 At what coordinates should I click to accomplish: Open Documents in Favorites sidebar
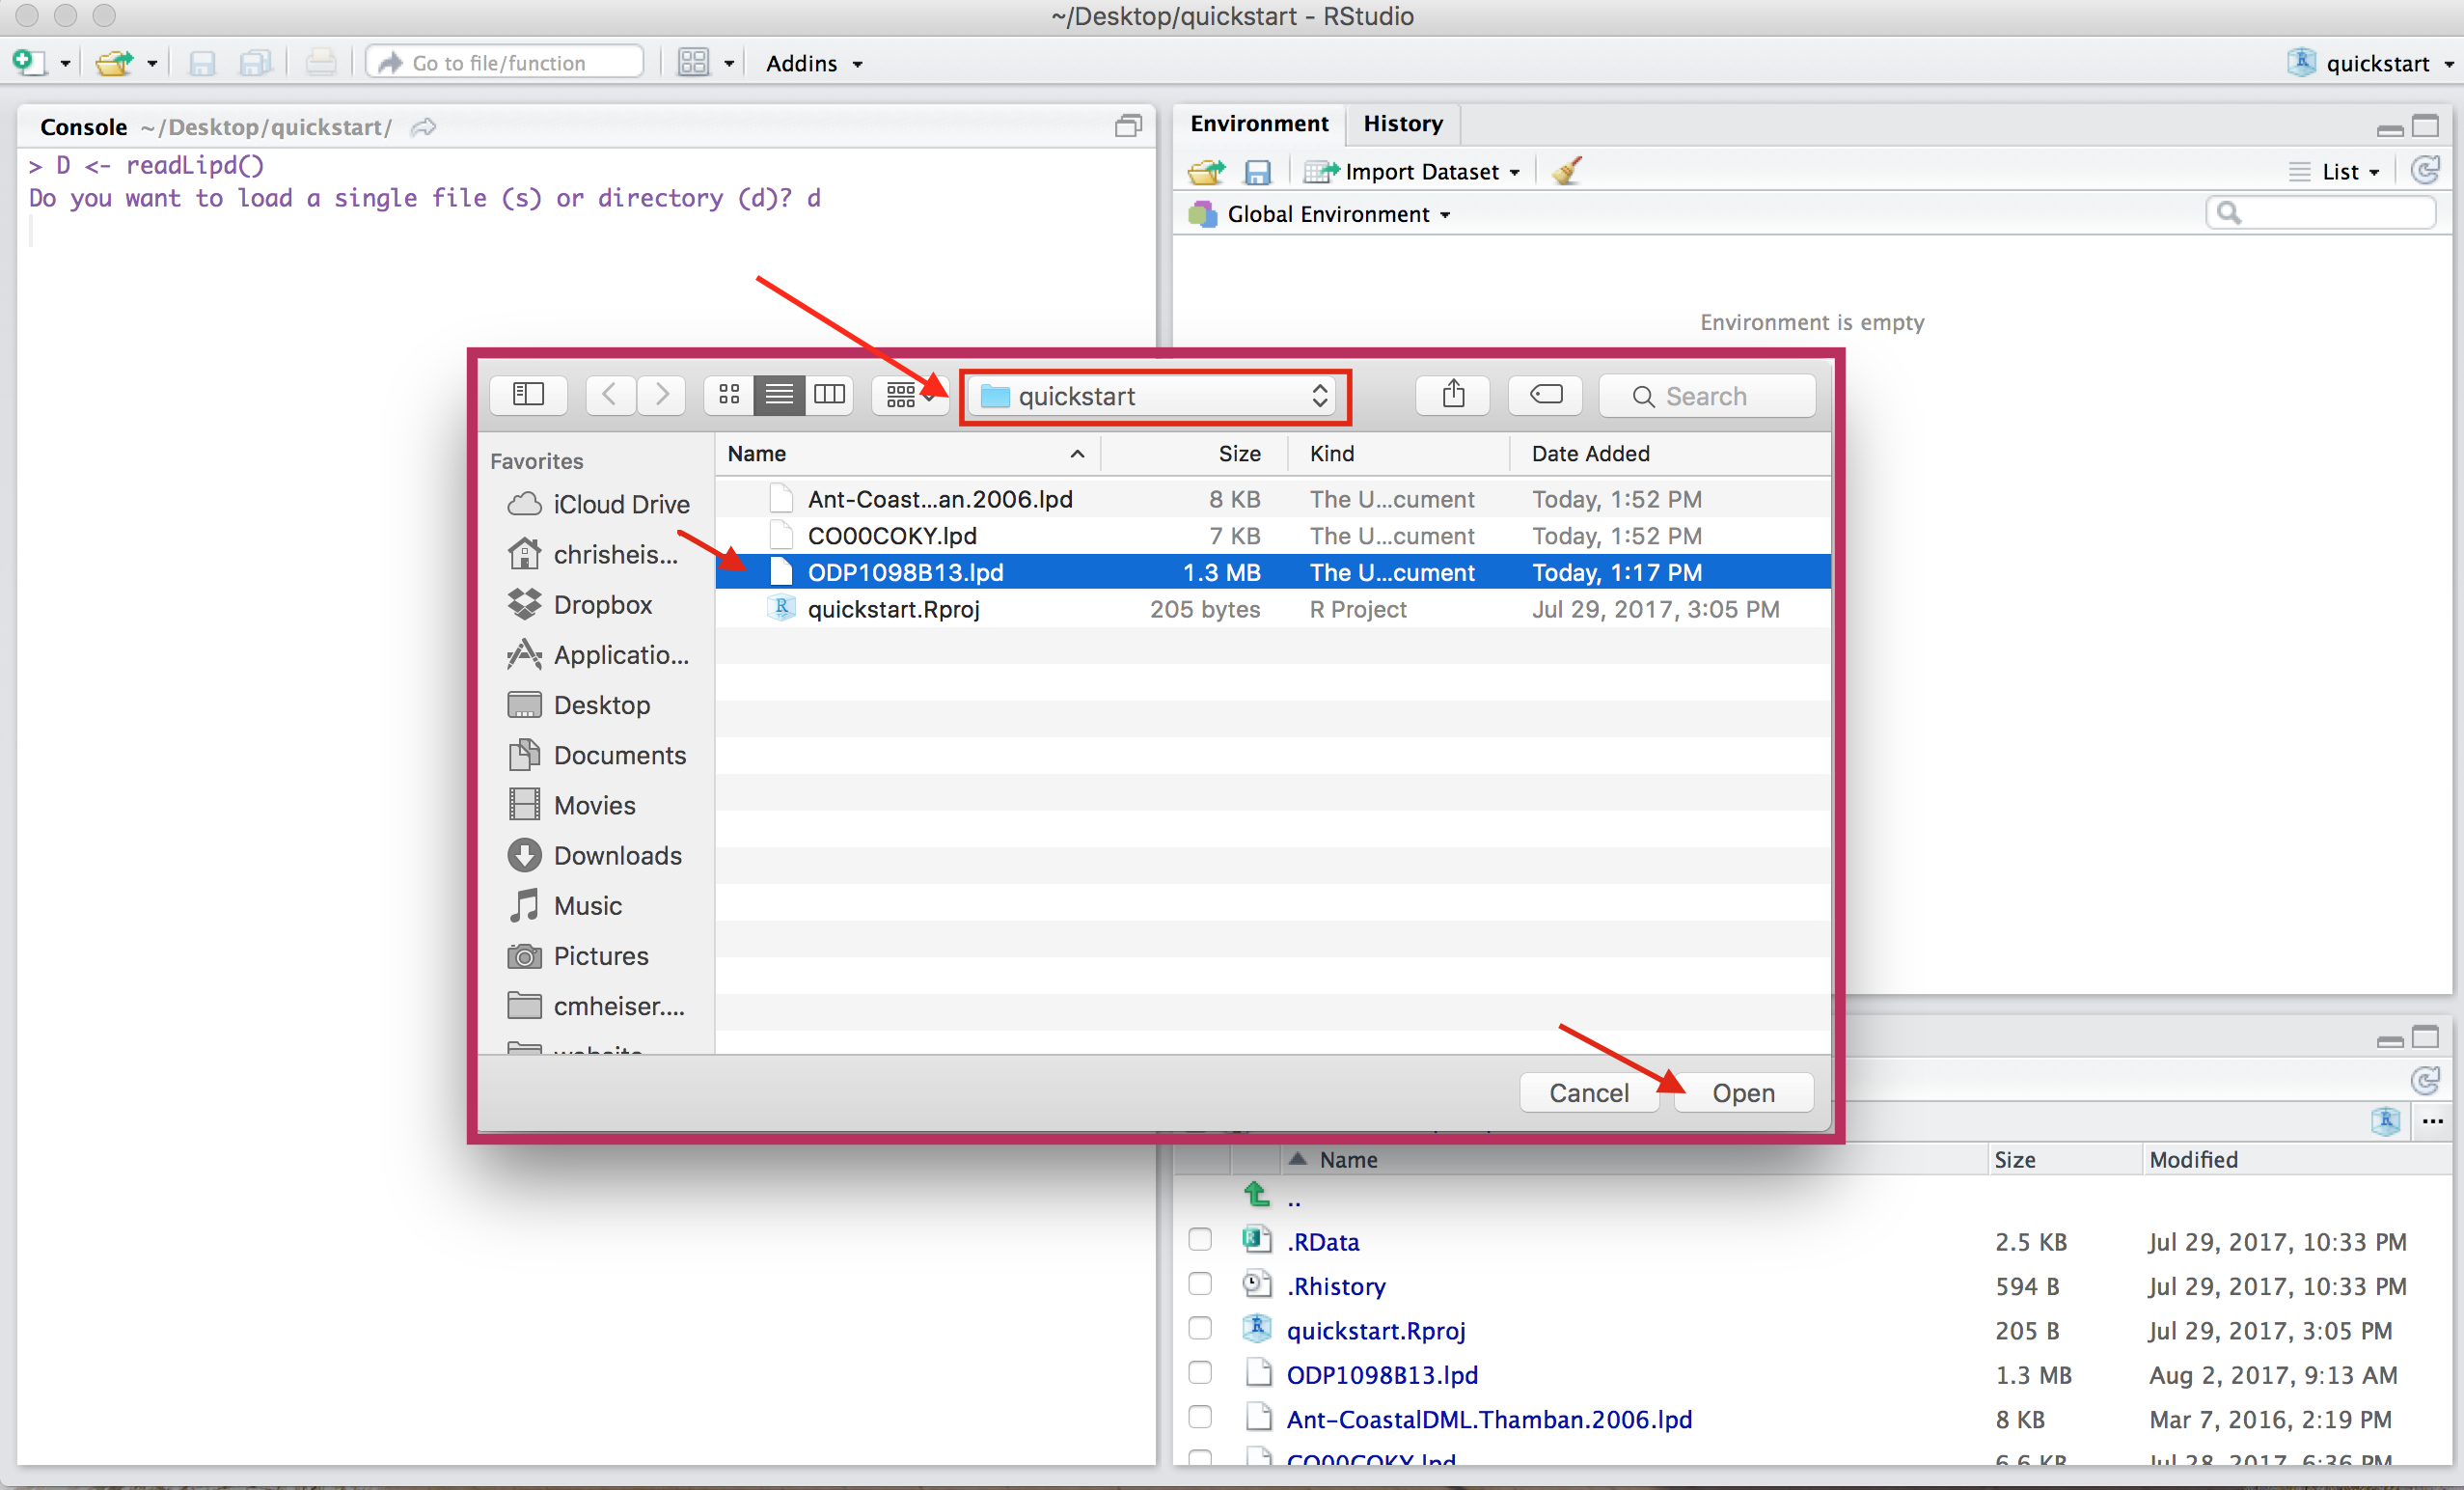[597, 755]
